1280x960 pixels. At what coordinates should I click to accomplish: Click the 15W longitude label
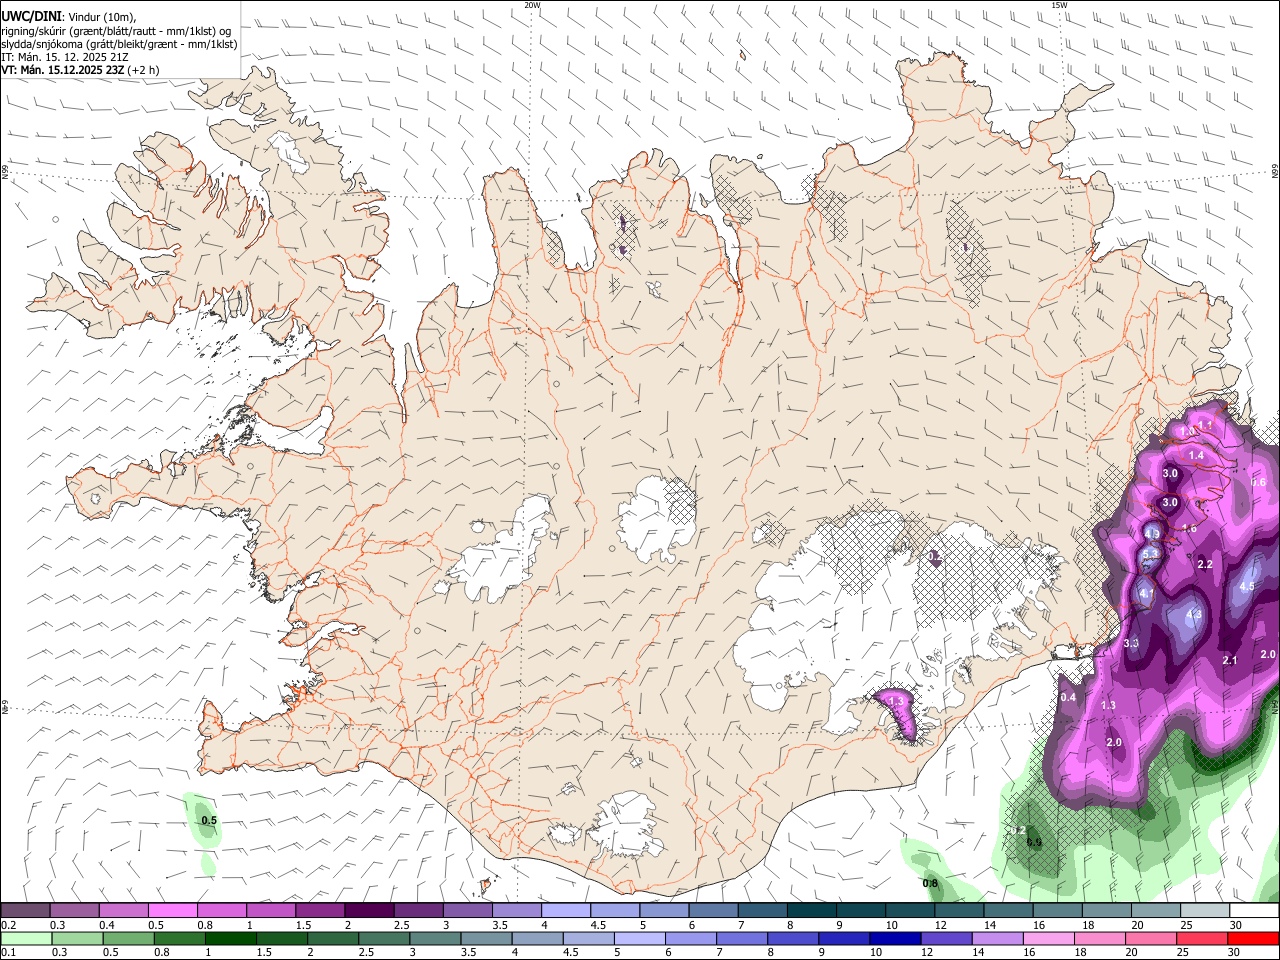click(x=1059, y=5)
